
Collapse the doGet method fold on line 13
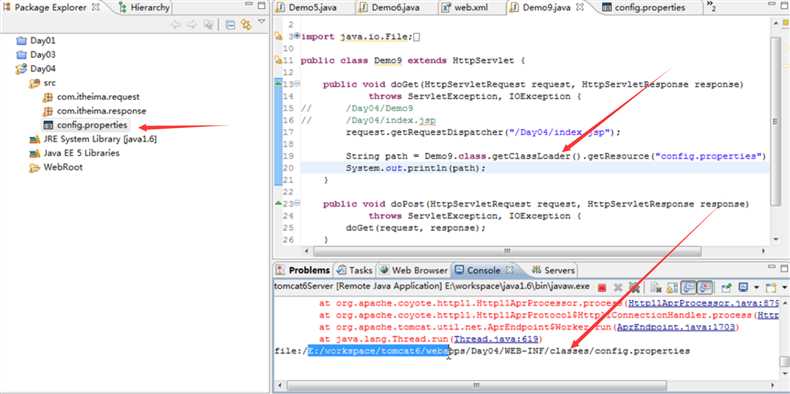tap(297, 84)
